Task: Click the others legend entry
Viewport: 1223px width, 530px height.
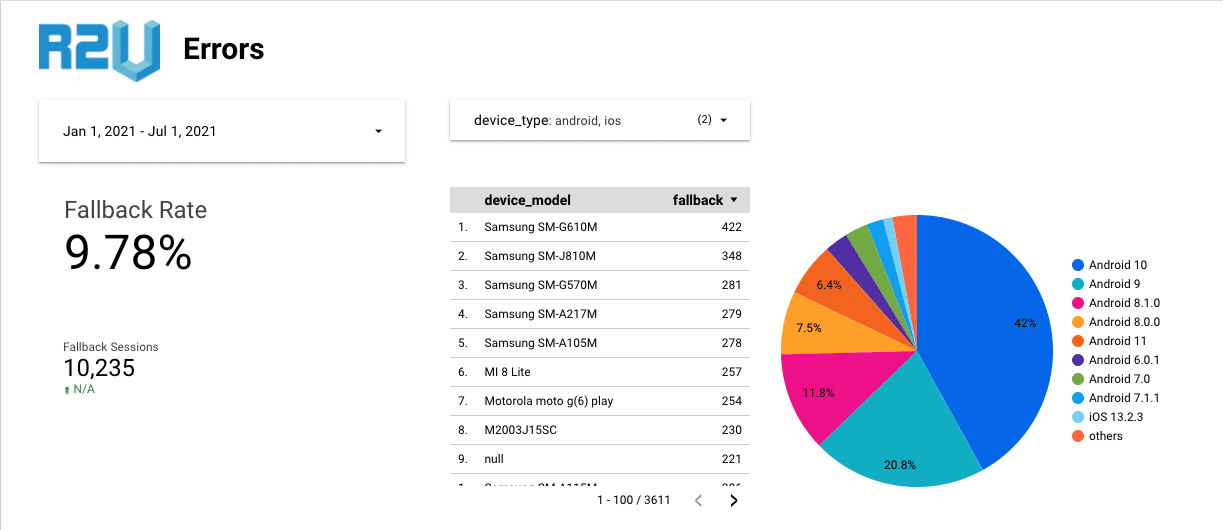Action: pyautogui.click(x=1097, y=436)
